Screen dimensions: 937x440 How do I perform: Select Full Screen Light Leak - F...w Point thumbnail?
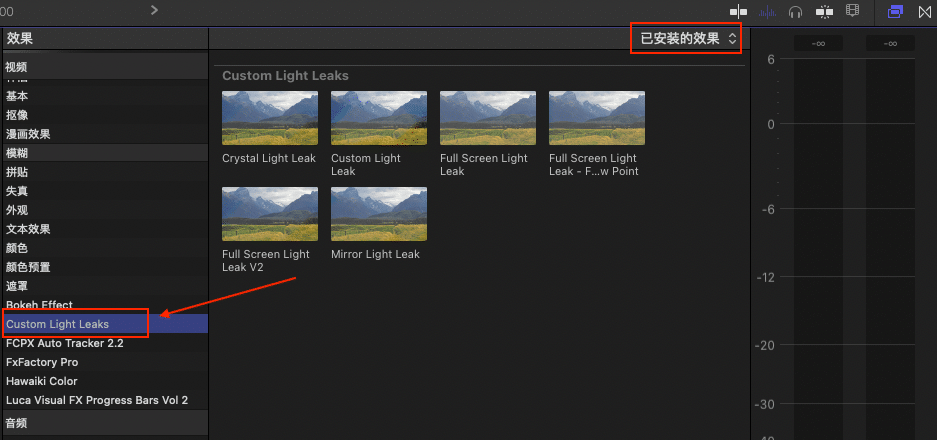tap(597, 118)
